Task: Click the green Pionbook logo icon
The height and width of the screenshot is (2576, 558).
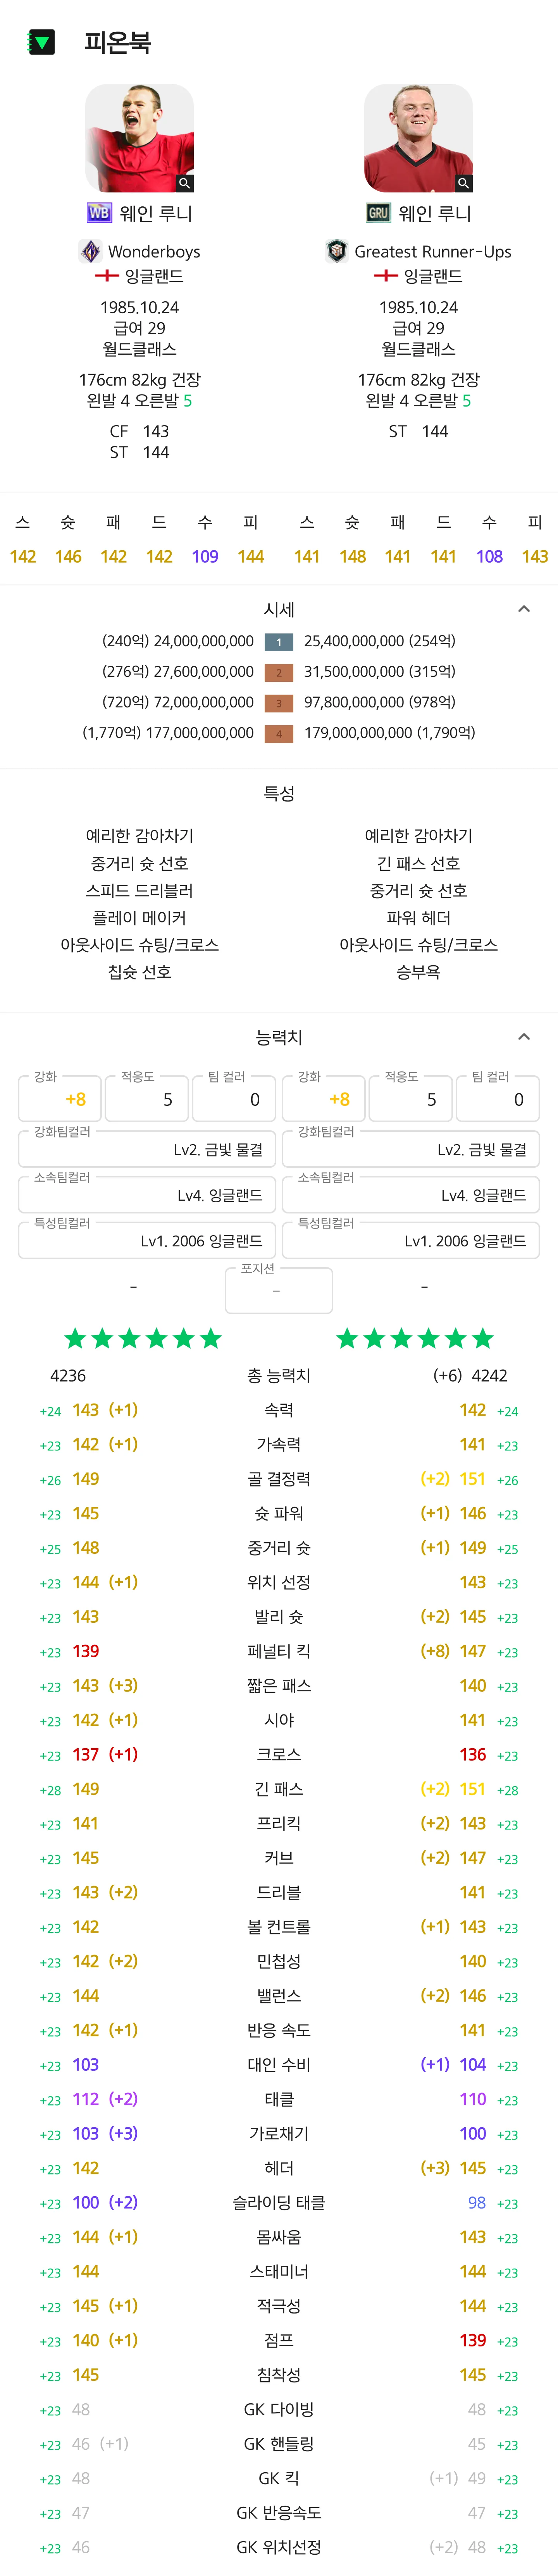Action: tap(41, 42)
